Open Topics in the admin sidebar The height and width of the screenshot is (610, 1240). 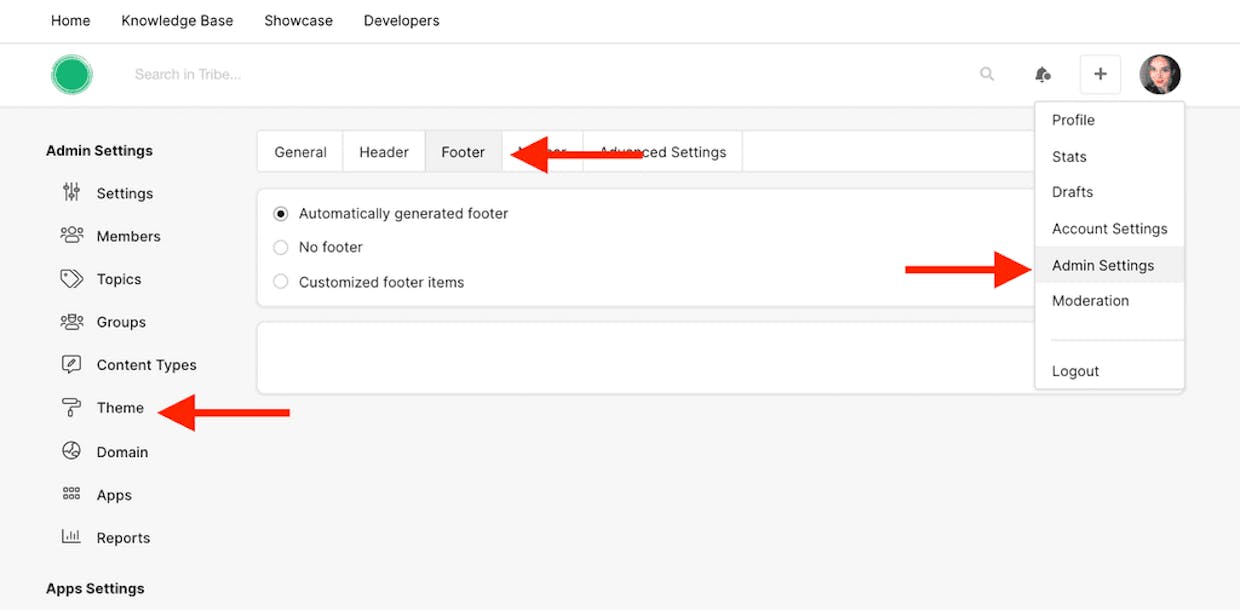point(119,279)
